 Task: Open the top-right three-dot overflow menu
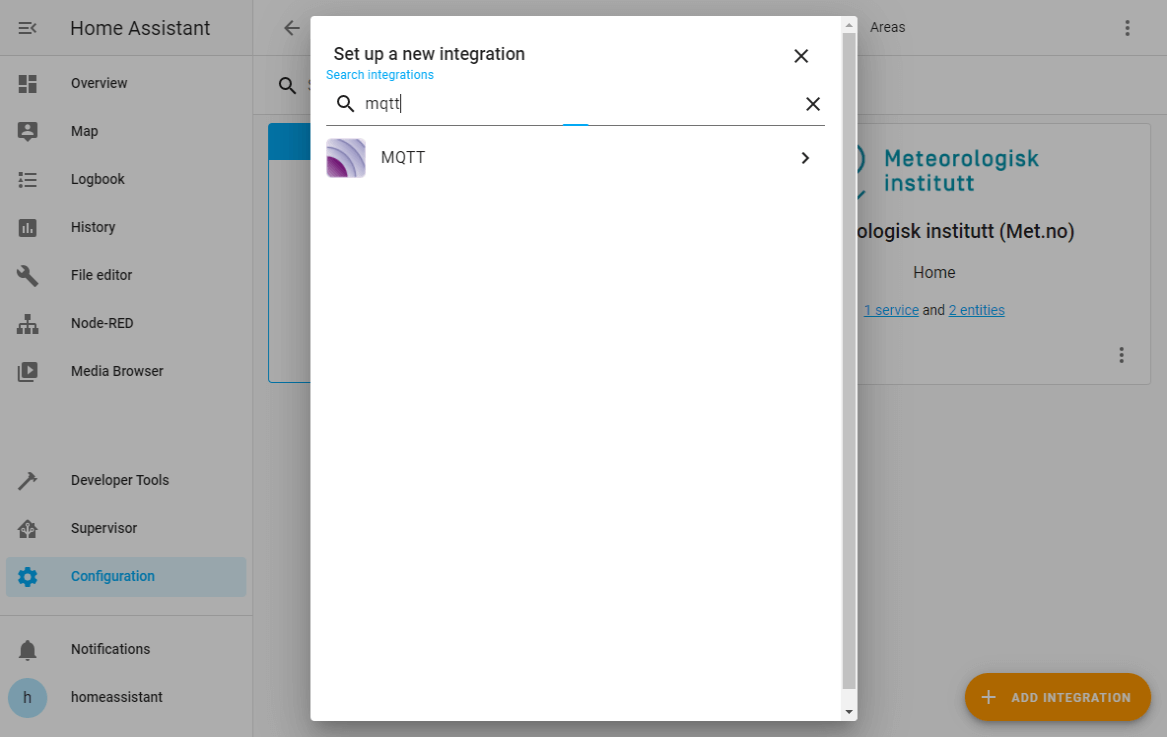point(1127,28)
